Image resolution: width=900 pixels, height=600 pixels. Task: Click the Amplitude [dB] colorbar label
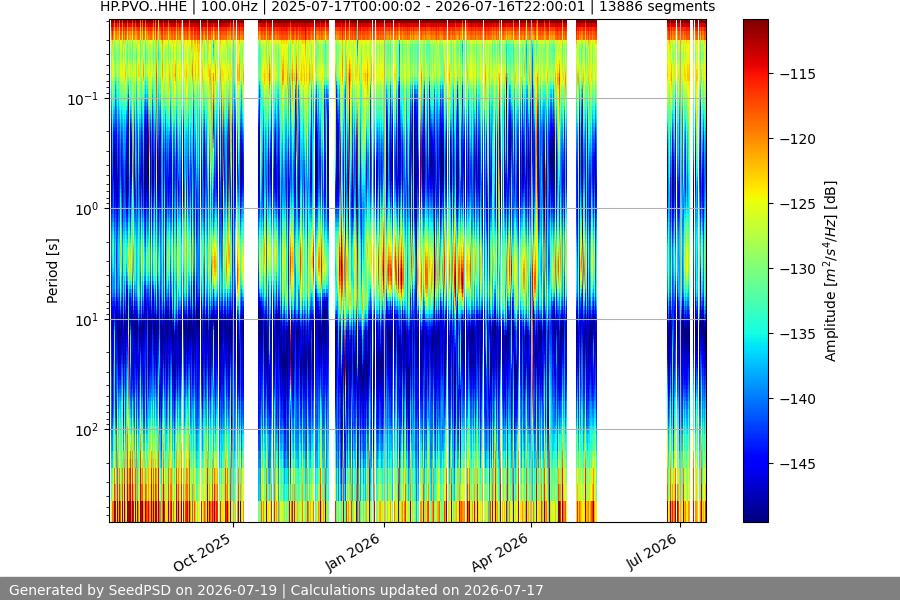[831, 271]
